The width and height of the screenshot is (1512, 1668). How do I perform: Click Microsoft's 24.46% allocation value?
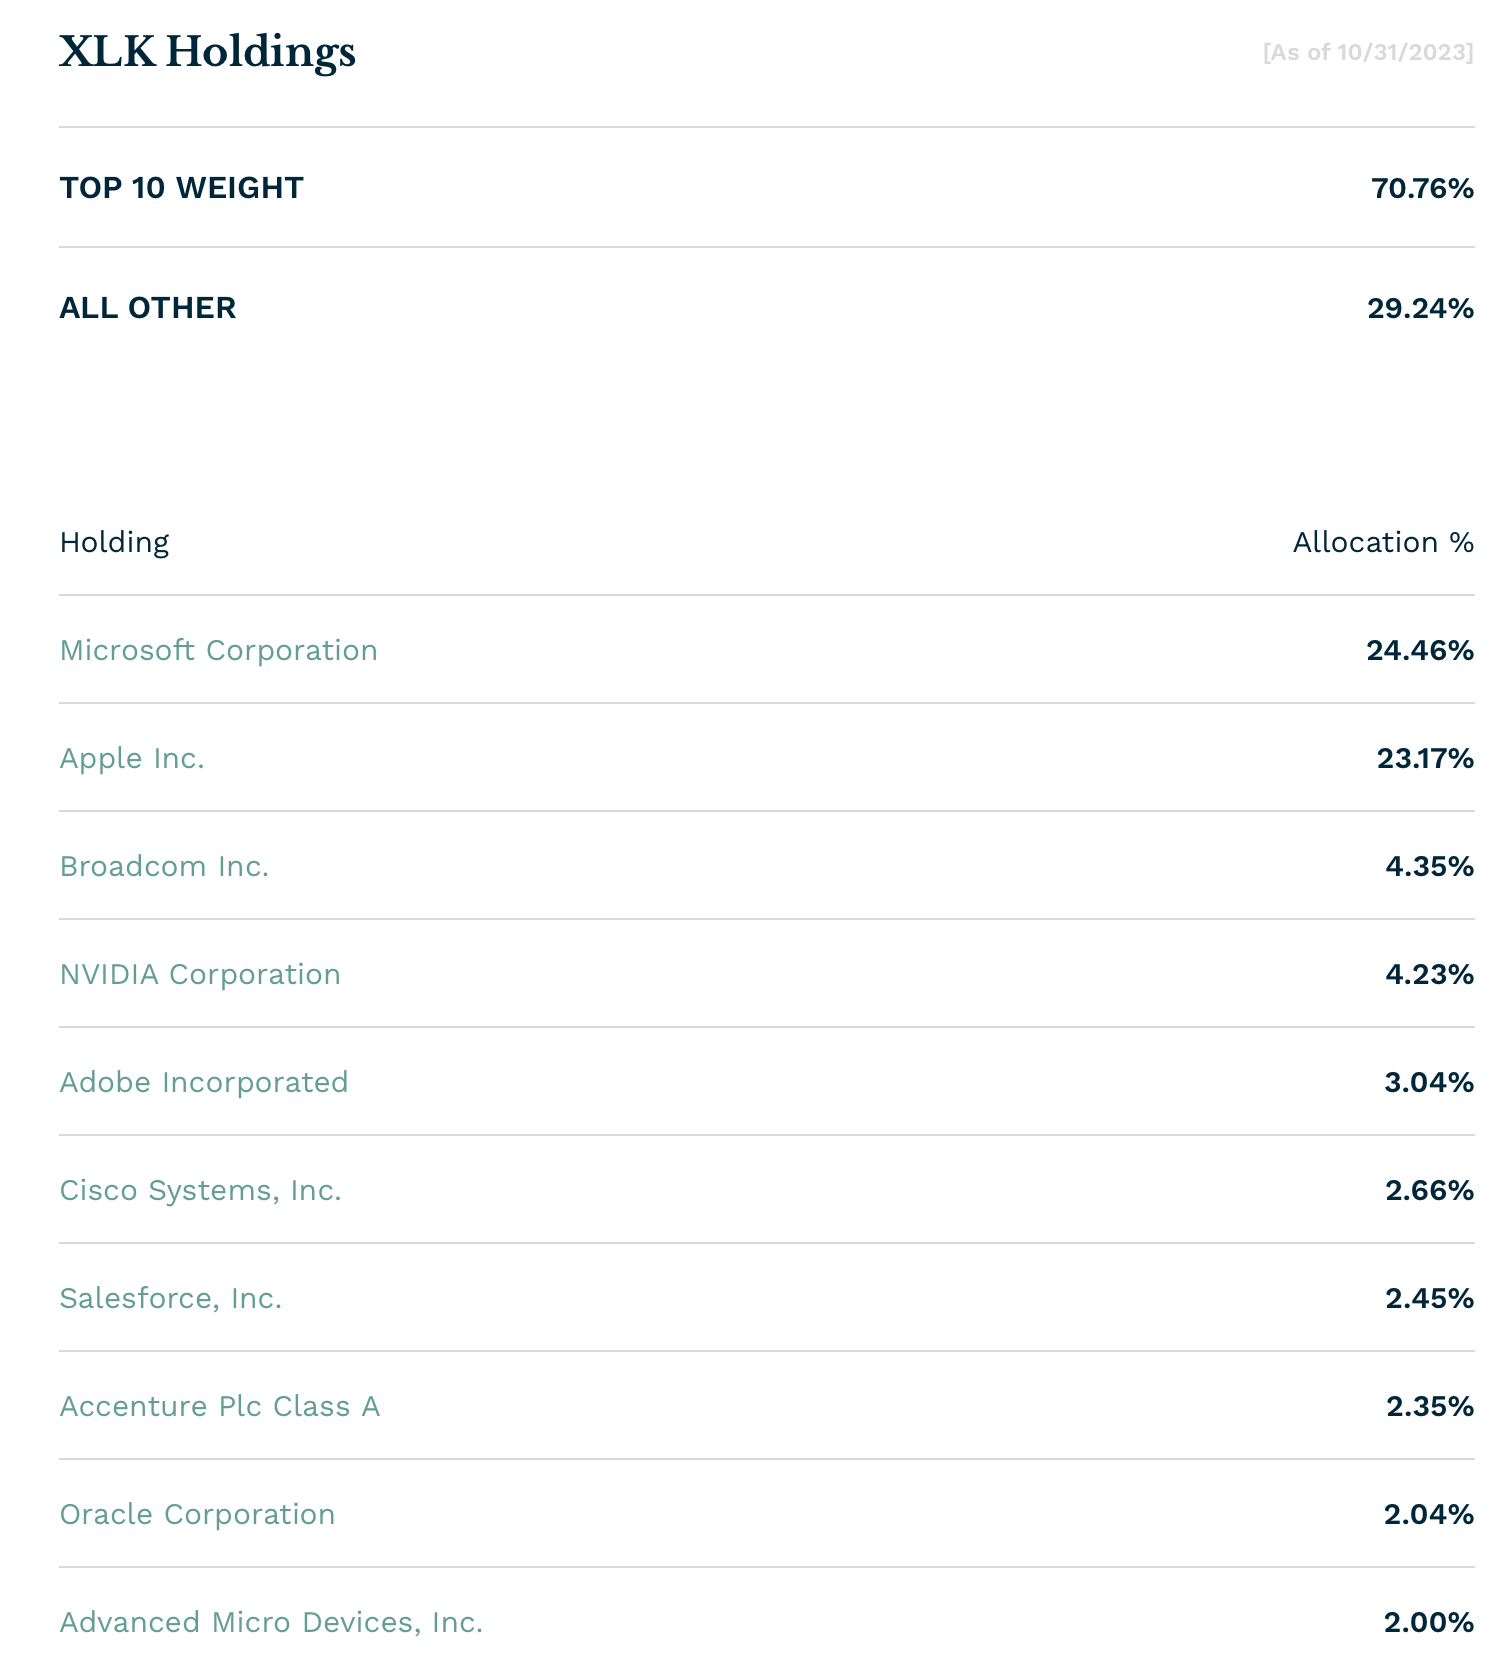coord(1421,650)
